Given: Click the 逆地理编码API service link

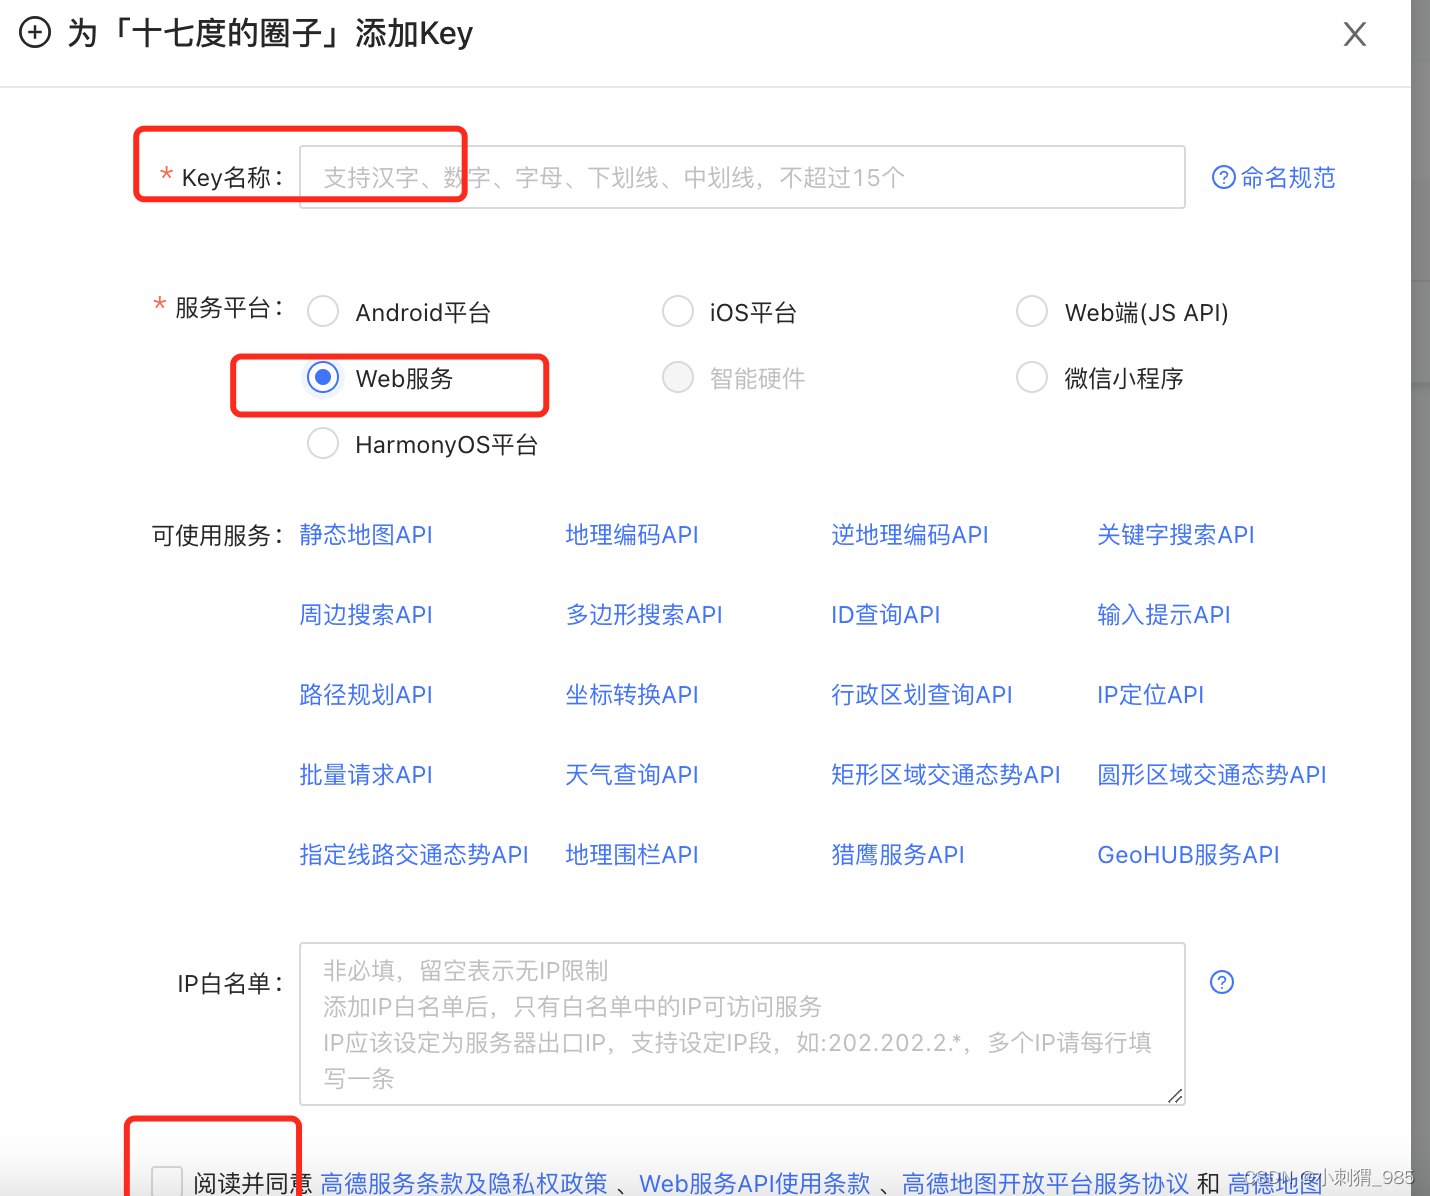Looking at the screenshot, I should point(909,534).
